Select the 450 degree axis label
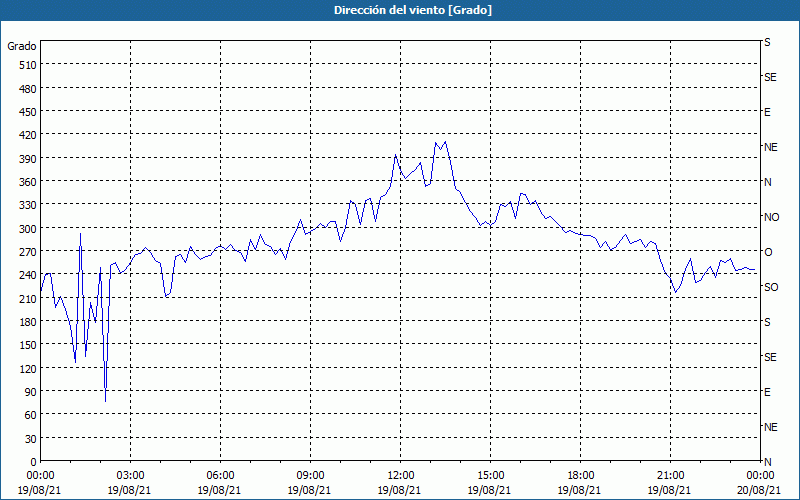Viewport: 800px width, 500px height. click(x=29, y=112)
